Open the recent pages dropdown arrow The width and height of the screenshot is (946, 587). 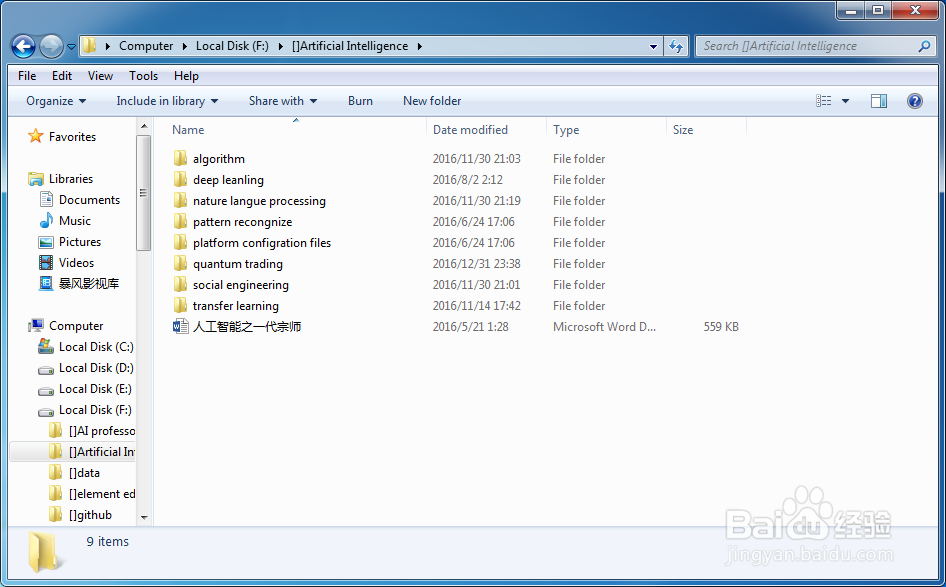point(71,46)
